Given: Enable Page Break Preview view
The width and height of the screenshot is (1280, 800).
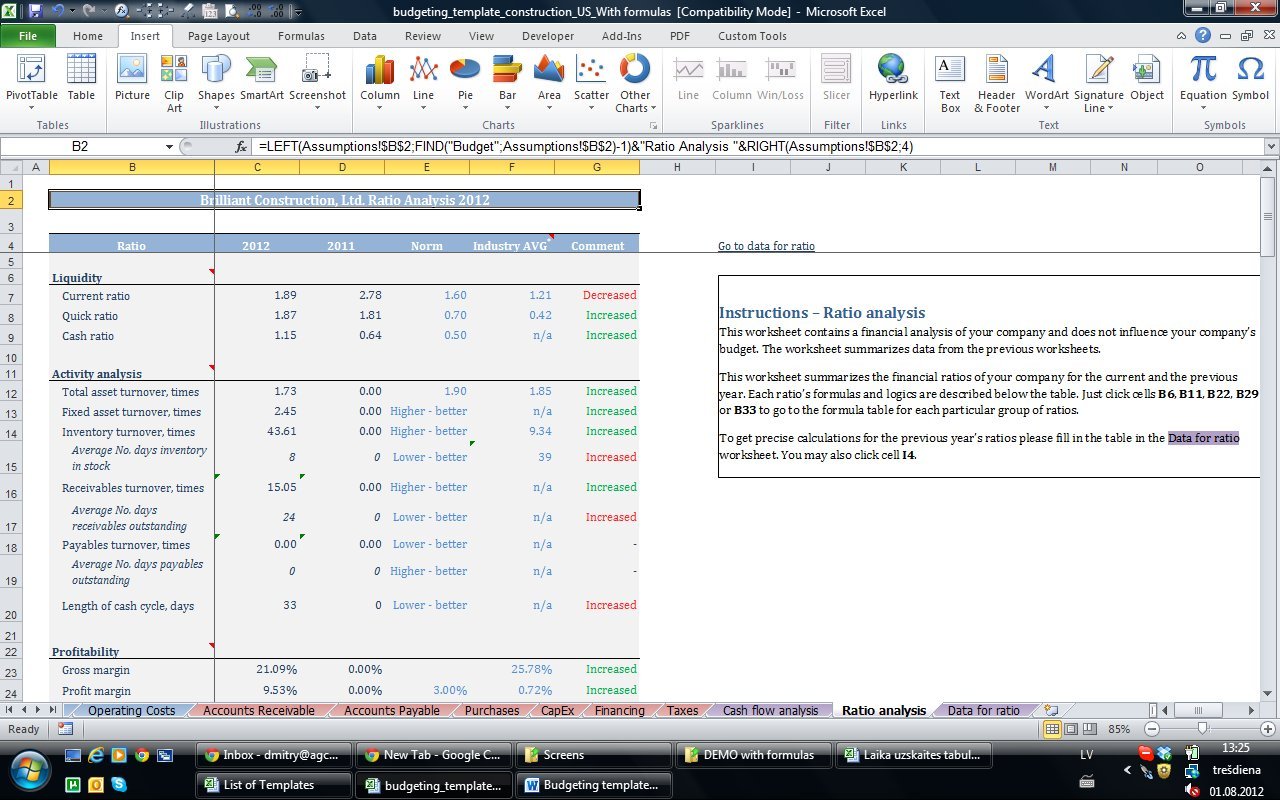Looking at the screenshot, I should click(x=1091, y=729).
